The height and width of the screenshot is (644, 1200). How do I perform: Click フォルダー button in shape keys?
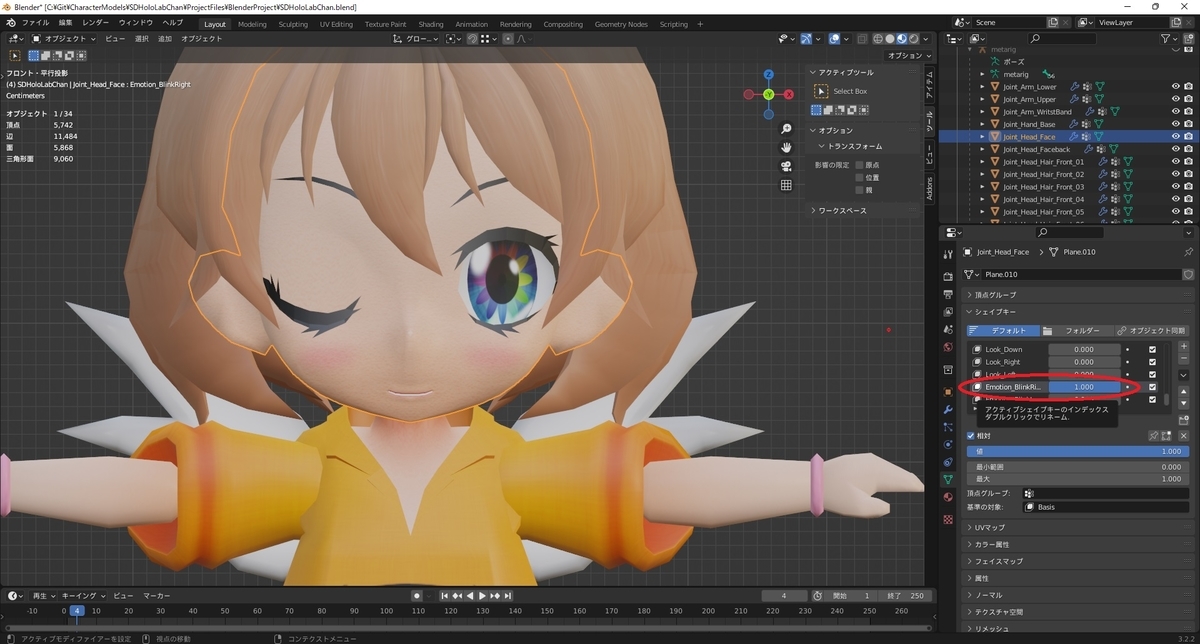click(x=1075, y=330)
